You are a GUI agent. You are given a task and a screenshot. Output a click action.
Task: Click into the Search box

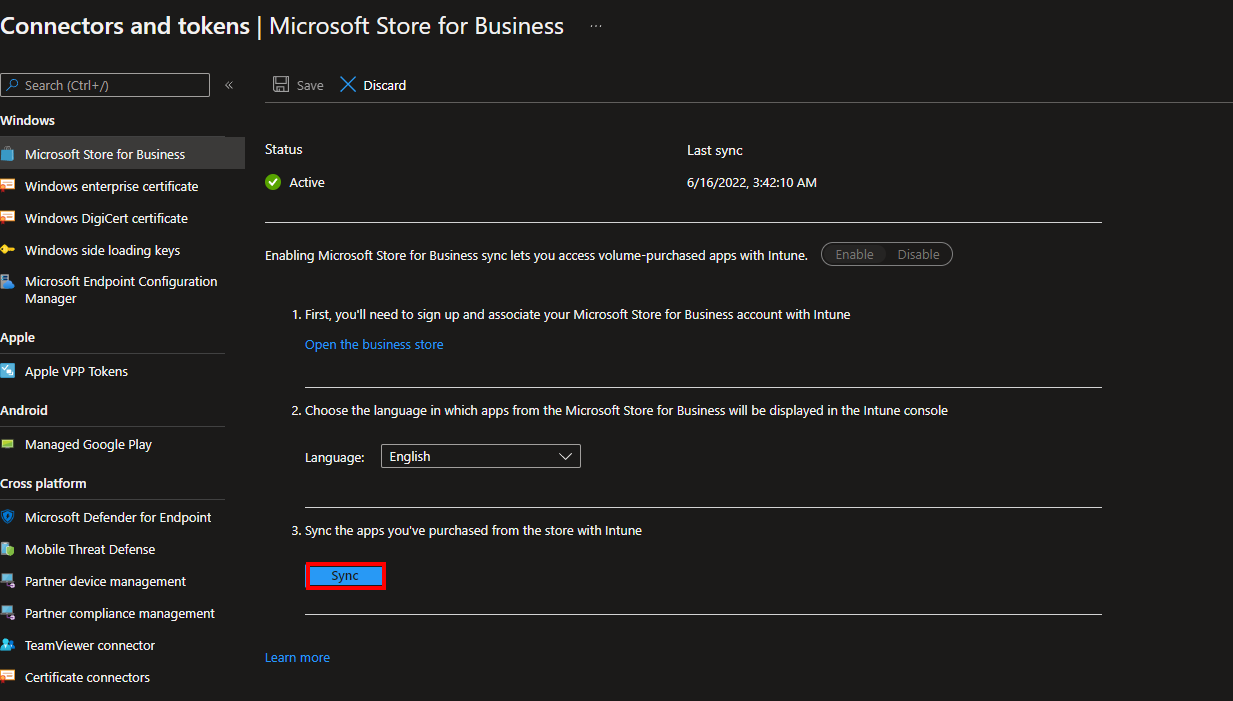click(x=110, y=85)
